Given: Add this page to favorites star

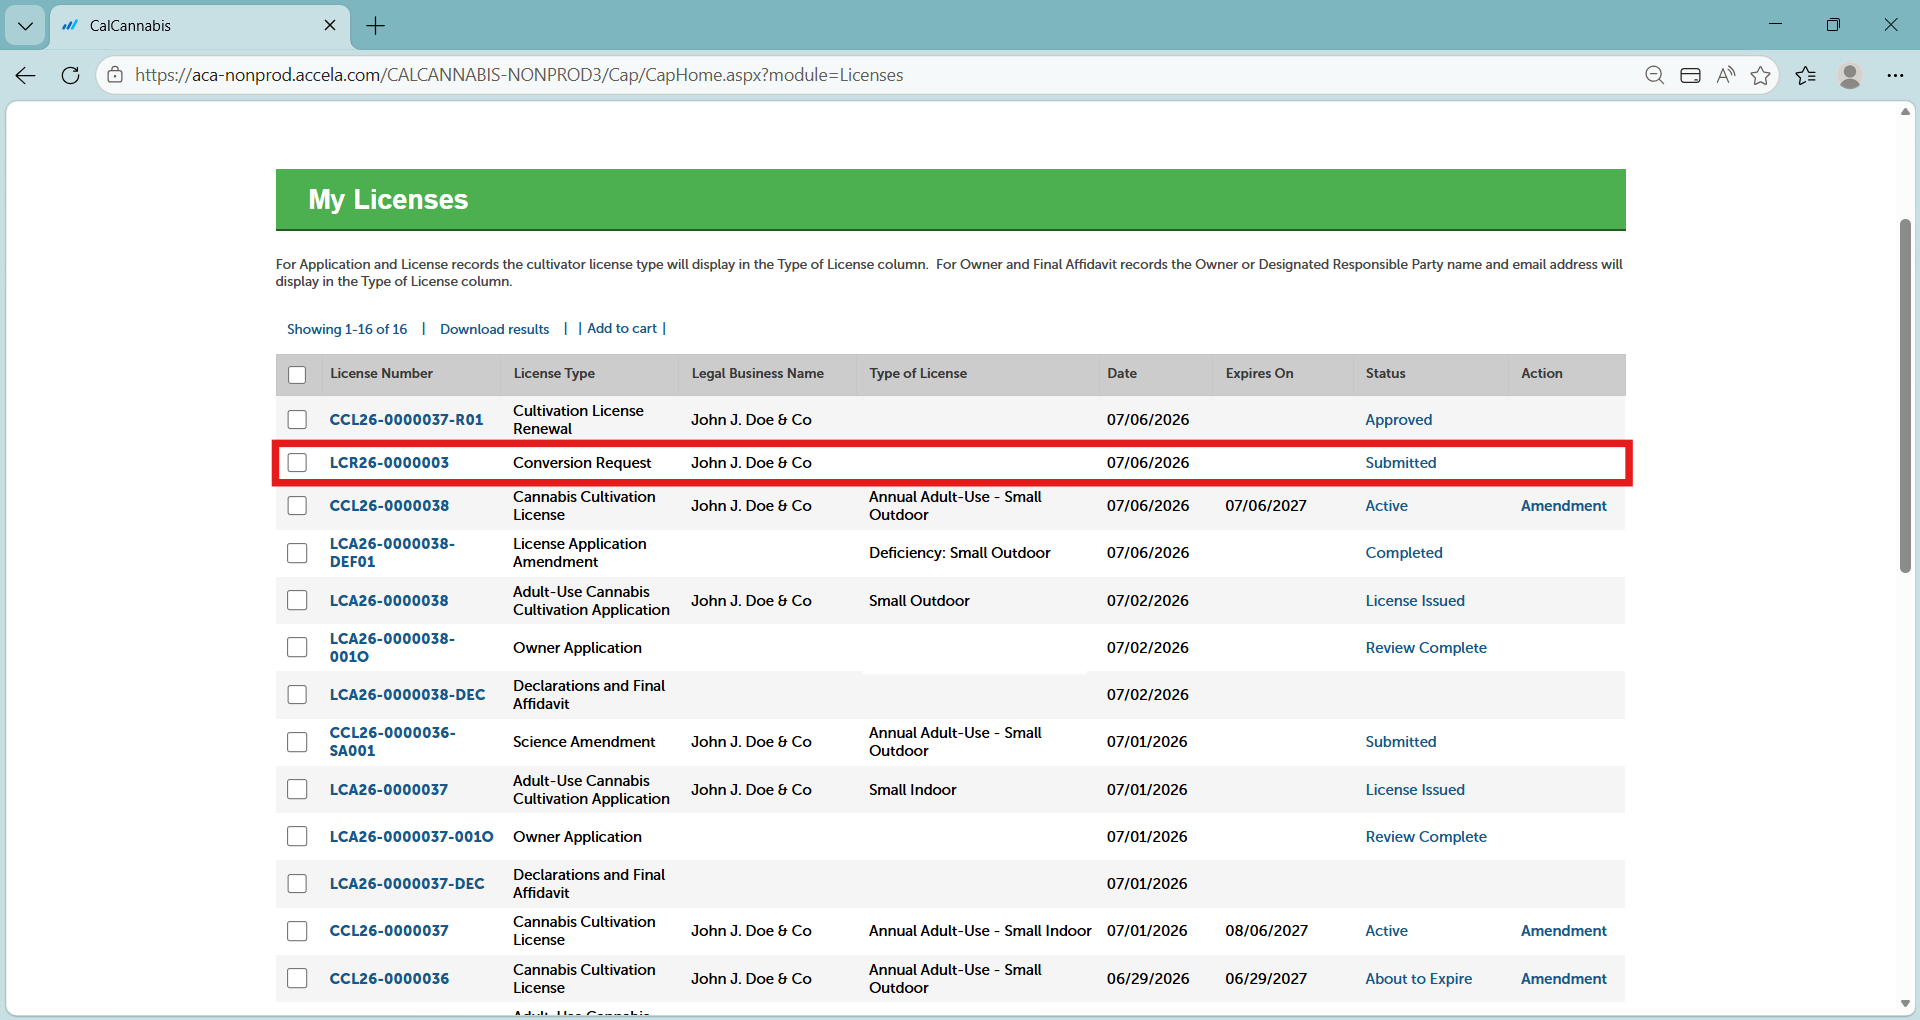Looking at the screenshot, I should [x=1761, y=75].
